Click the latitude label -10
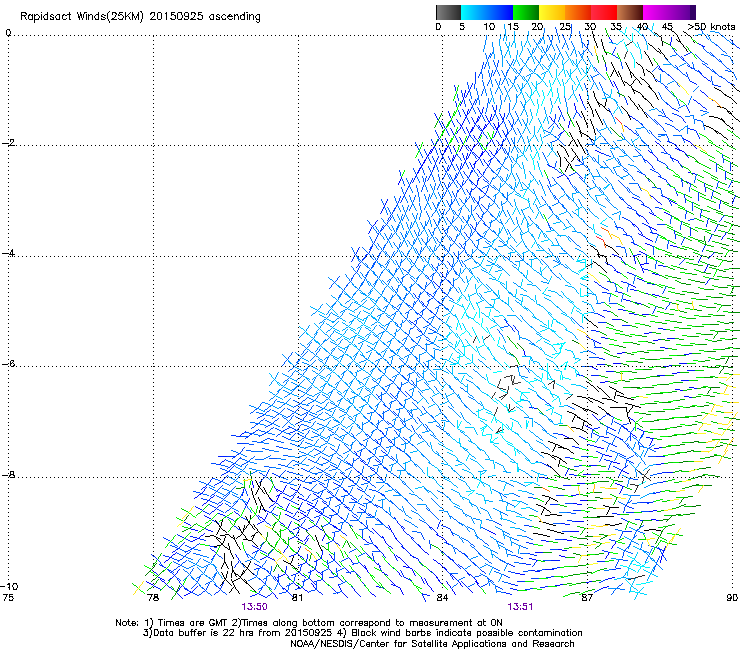The image size is (740, 650). click(x=9, y=587)
